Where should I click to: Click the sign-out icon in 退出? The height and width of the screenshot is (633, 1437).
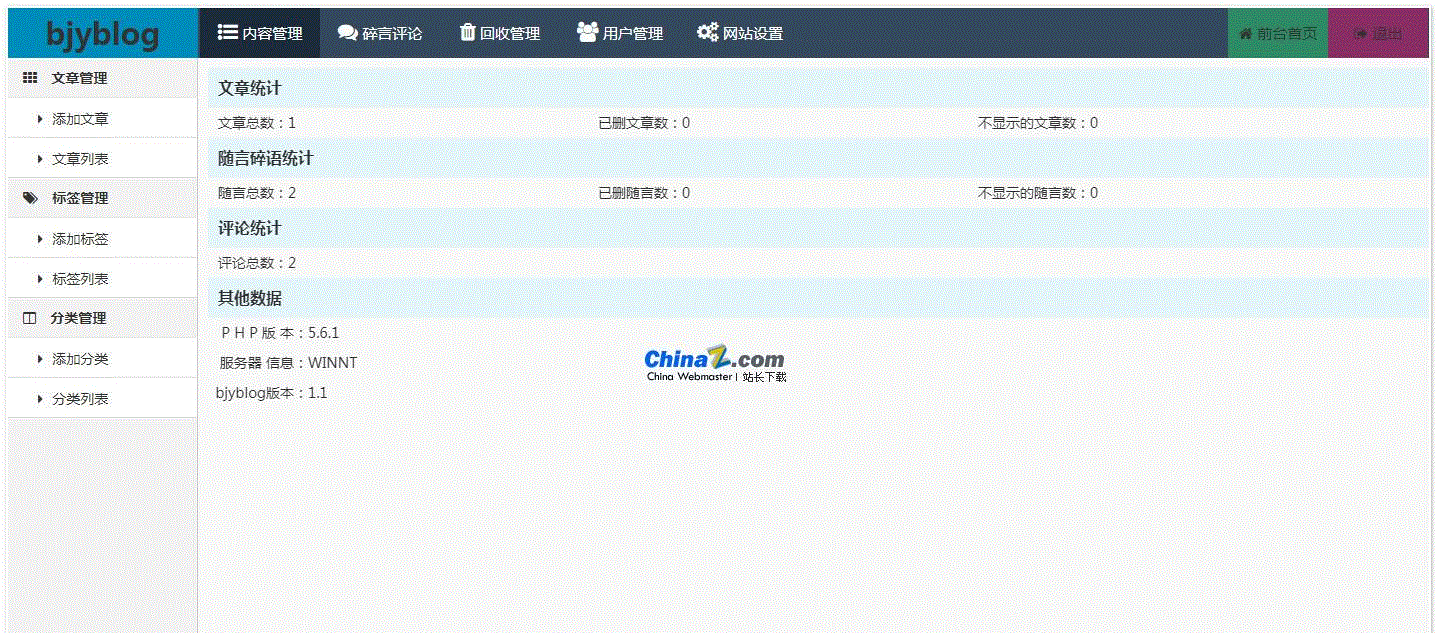click(x=1360, y=33)
